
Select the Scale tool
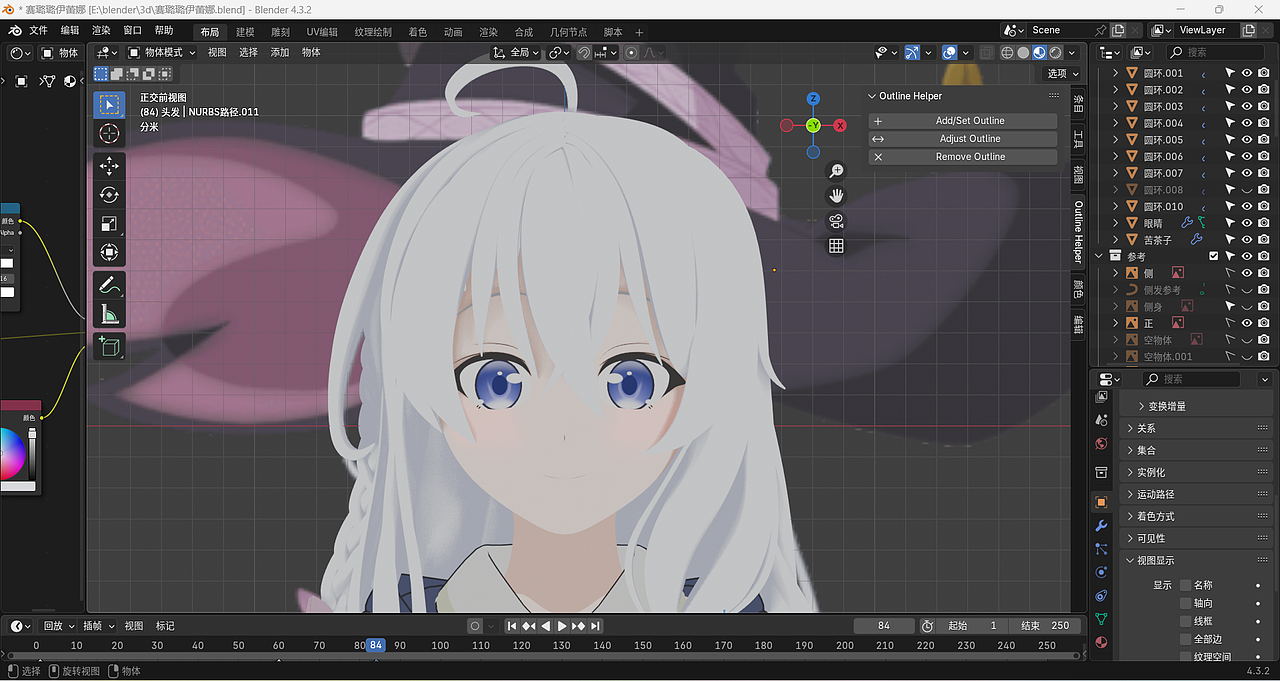(109, 224)
